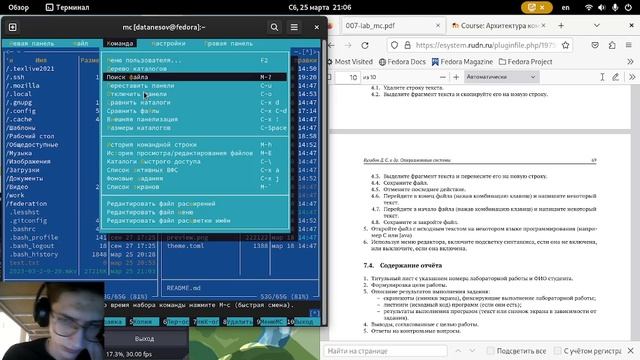Click the Найти на странице input

(x=386, y=351)
